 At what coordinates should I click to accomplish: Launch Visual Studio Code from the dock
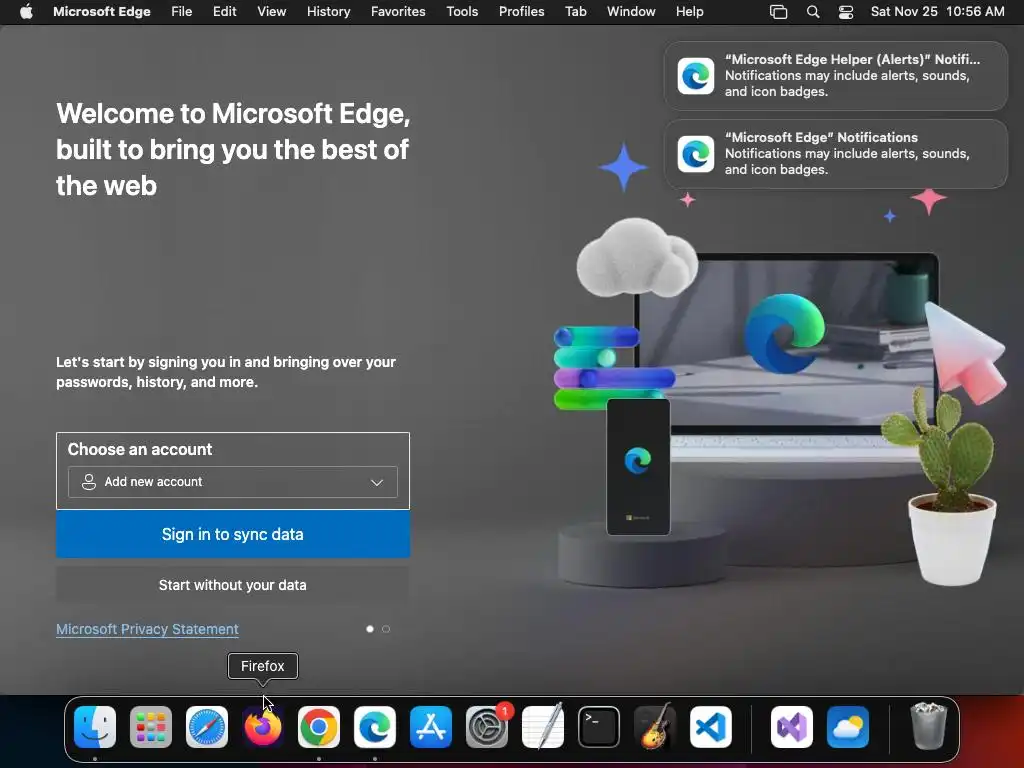711,727
